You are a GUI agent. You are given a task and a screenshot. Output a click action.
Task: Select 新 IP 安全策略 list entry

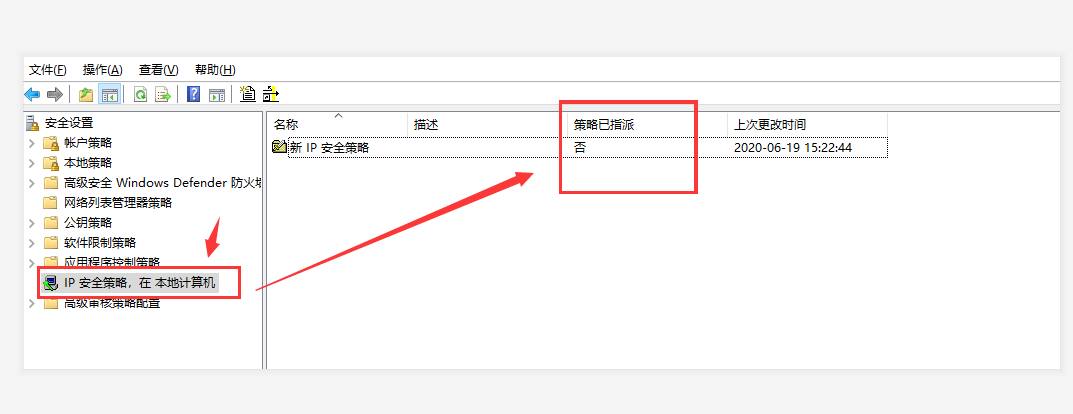(x=328, y=147)
